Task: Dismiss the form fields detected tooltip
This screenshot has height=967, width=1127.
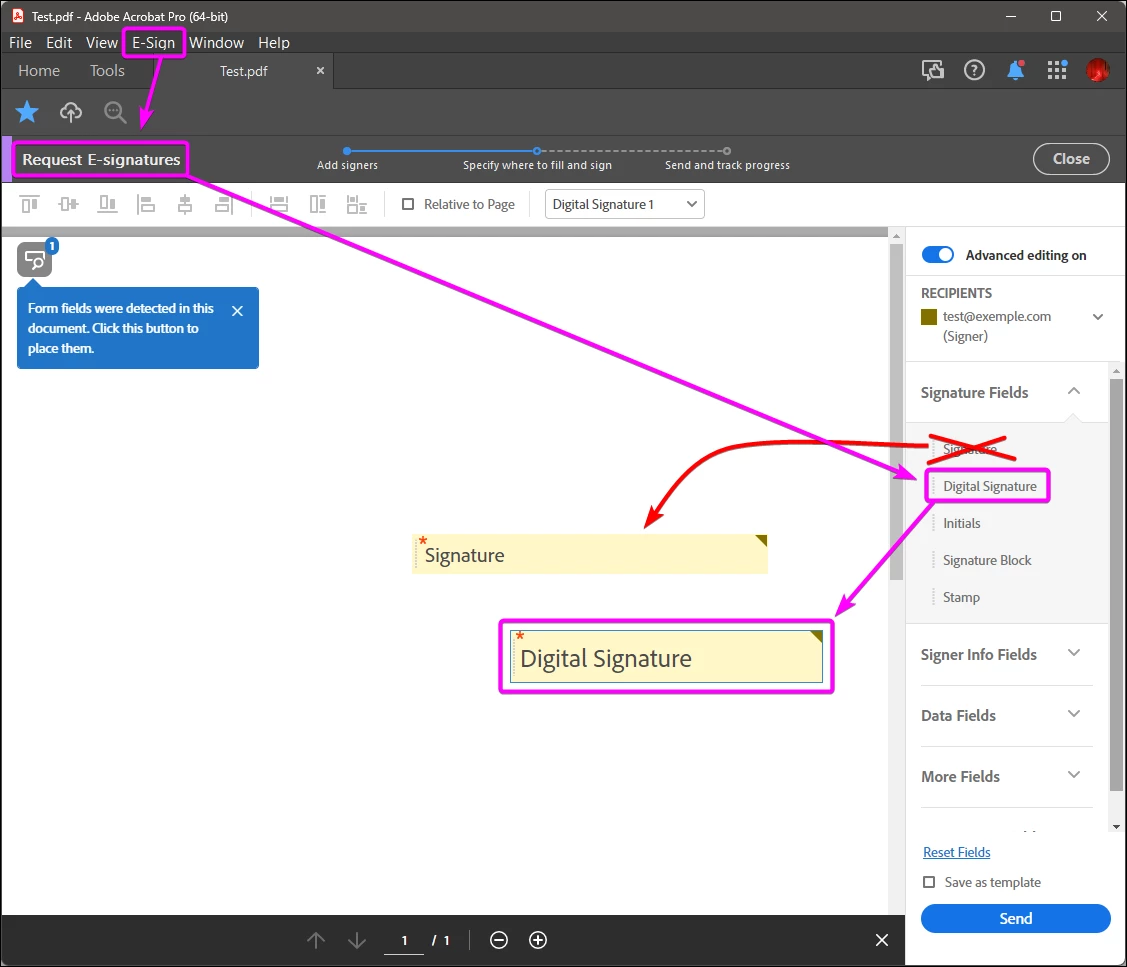Action: pos(237,311)
